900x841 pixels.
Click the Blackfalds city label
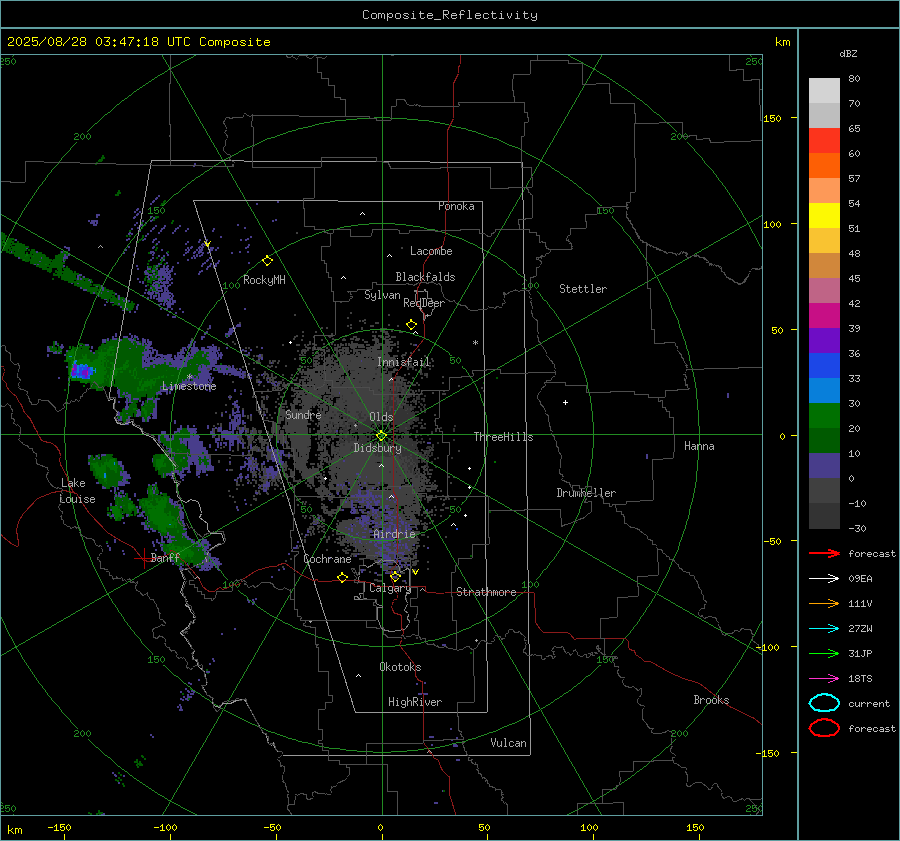[425, 277]
